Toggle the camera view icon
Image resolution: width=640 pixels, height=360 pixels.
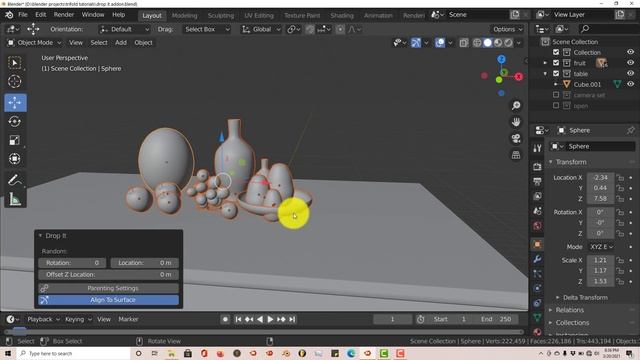tap(516, 138)
